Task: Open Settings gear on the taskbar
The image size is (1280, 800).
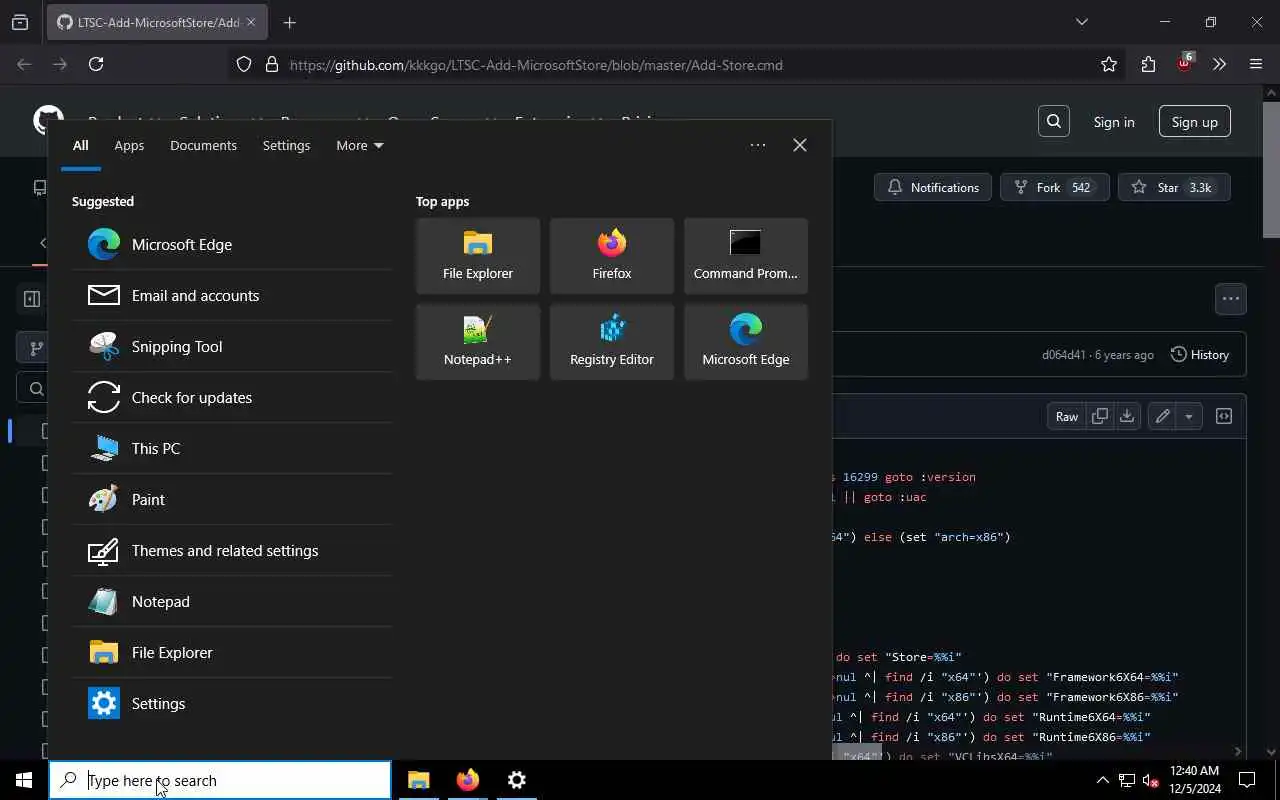Action: 517,780
